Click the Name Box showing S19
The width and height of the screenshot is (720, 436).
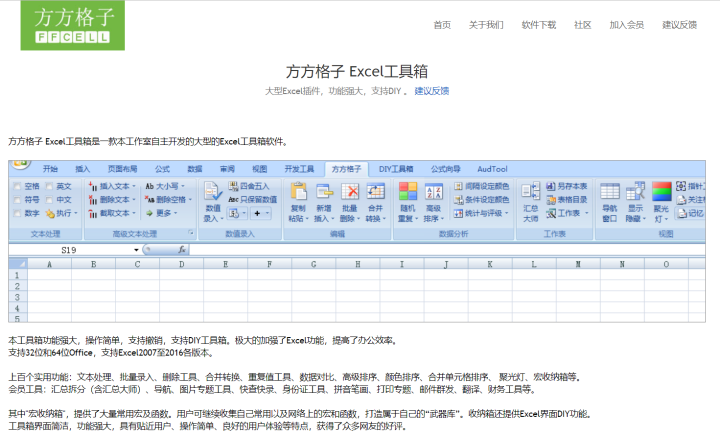(70, 250)
